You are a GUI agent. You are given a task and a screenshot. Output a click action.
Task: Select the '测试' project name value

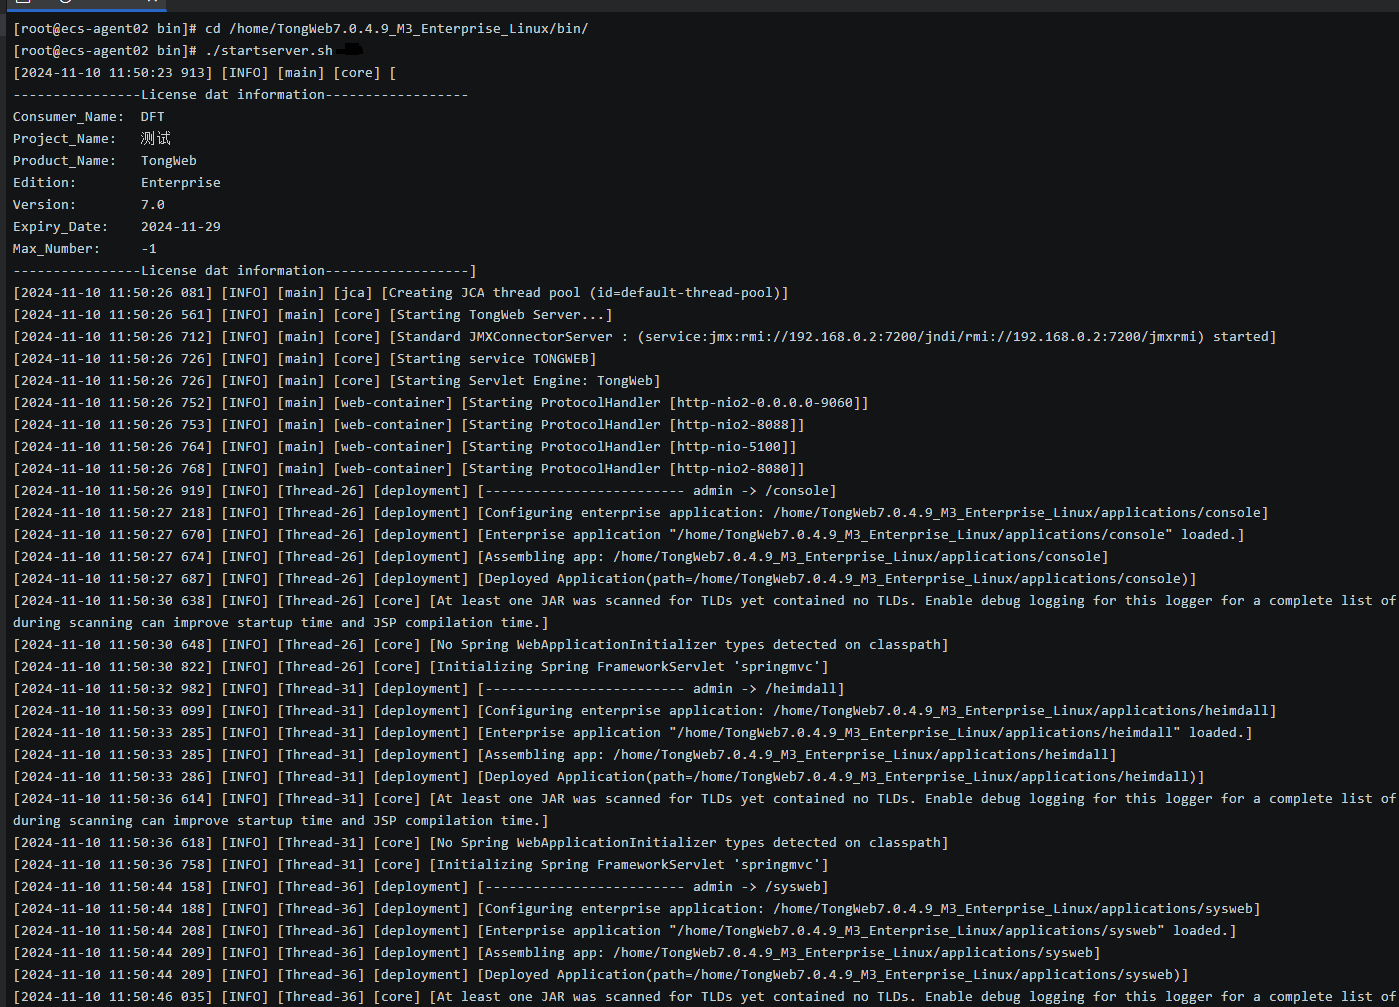[x=156, y=138]
